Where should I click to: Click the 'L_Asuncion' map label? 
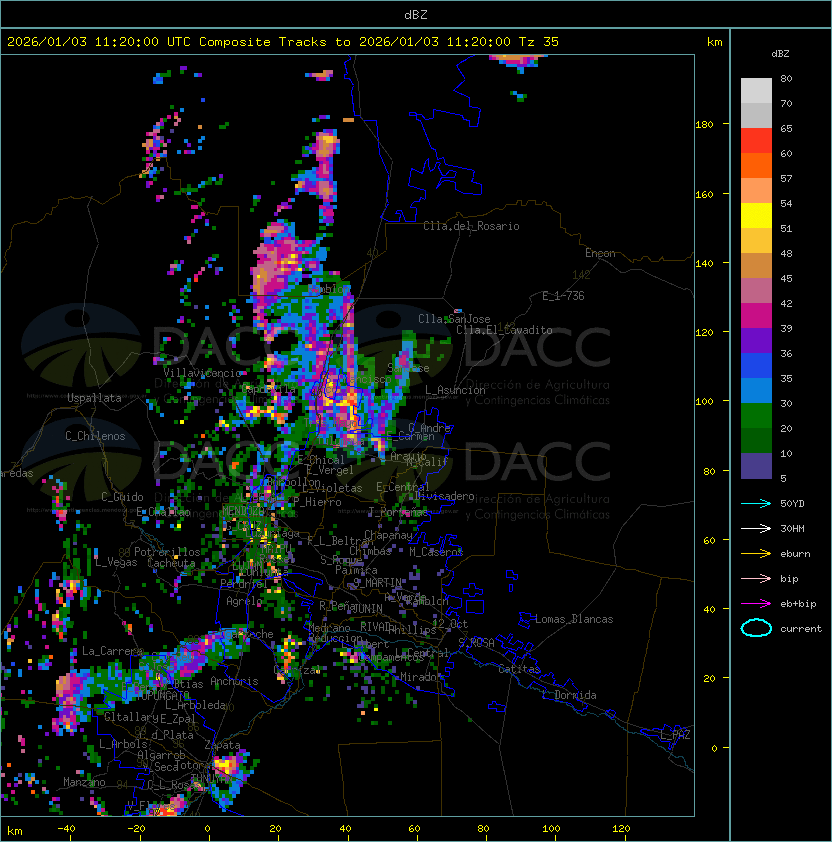tap(455, 390)
